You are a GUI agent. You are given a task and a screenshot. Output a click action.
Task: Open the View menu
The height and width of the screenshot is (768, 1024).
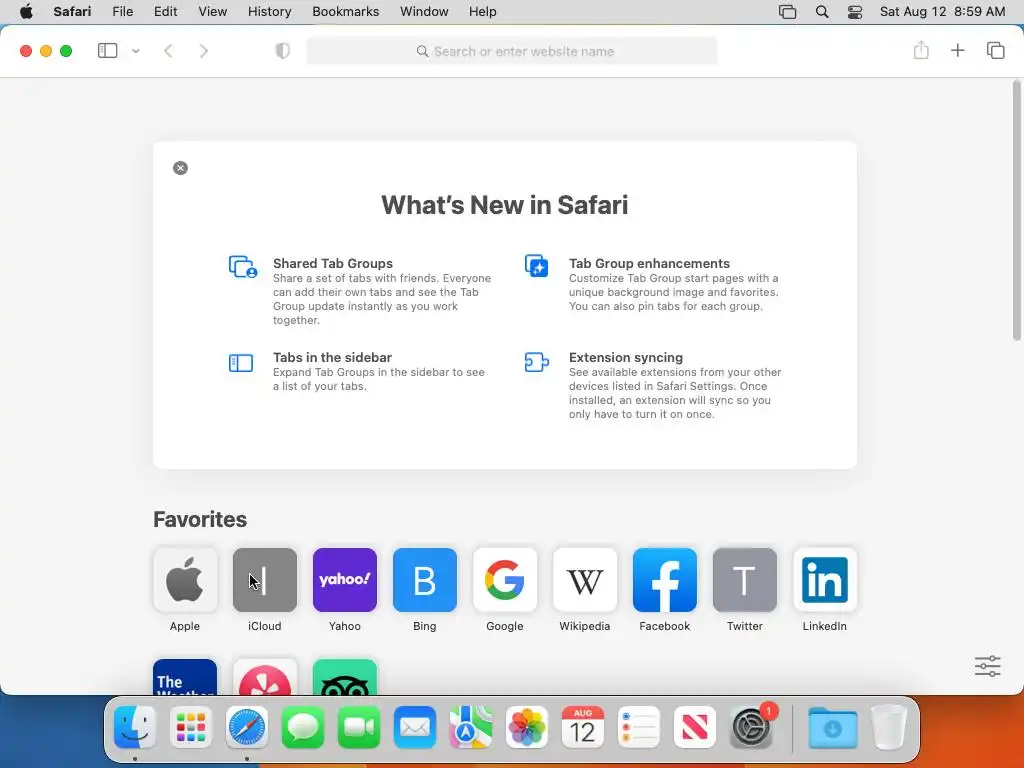click(212, 12)
